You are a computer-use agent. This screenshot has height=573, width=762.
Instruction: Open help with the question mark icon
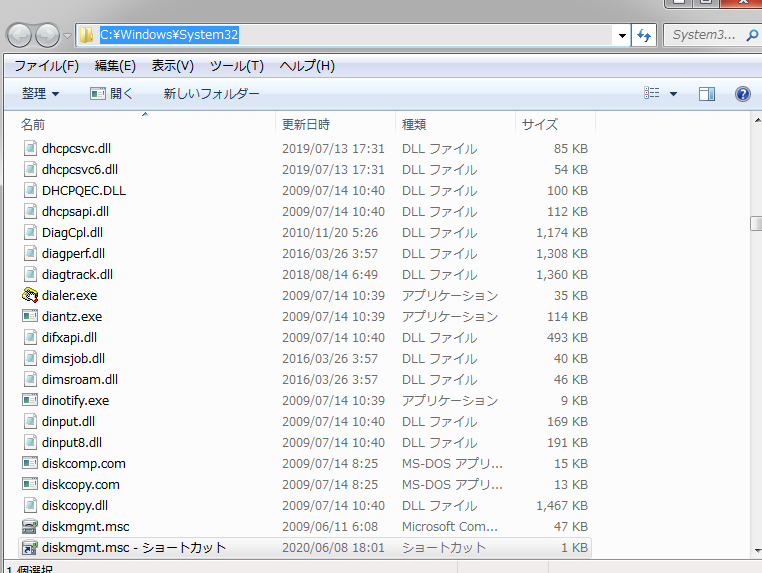tap(743, 94)
